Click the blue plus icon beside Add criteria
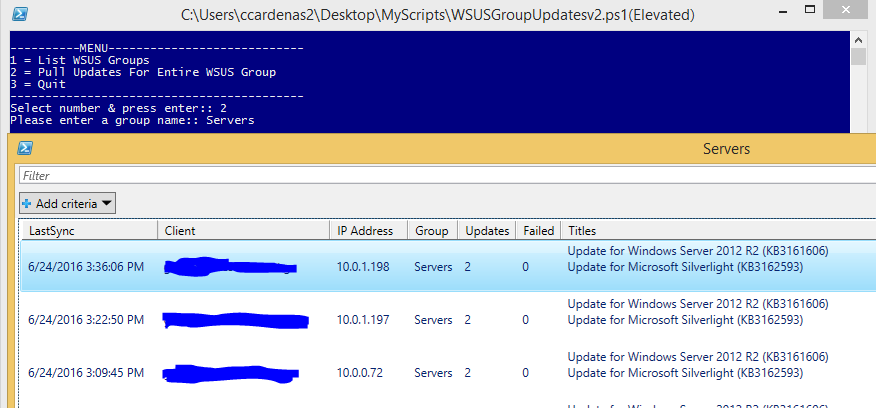The height and width of the screenshot is (408, 876). click(27, 204)
